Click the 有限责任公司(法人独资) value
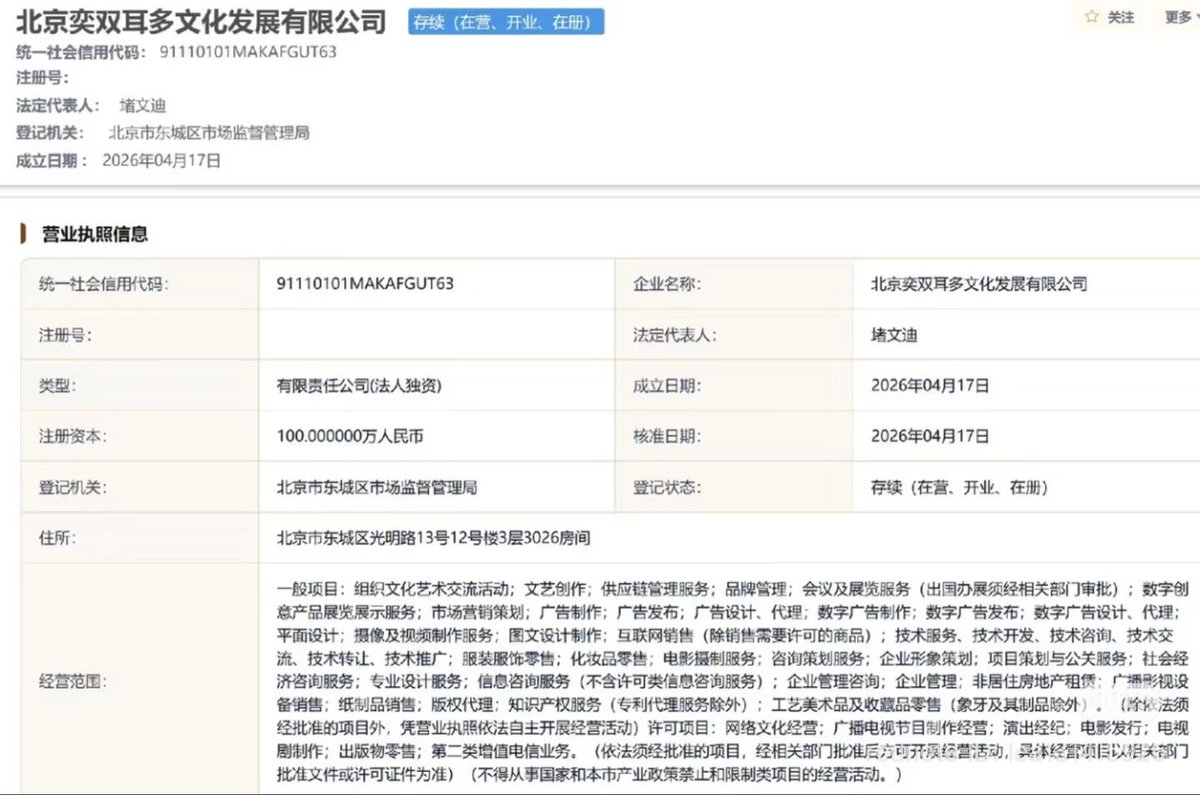 point(359,386)
